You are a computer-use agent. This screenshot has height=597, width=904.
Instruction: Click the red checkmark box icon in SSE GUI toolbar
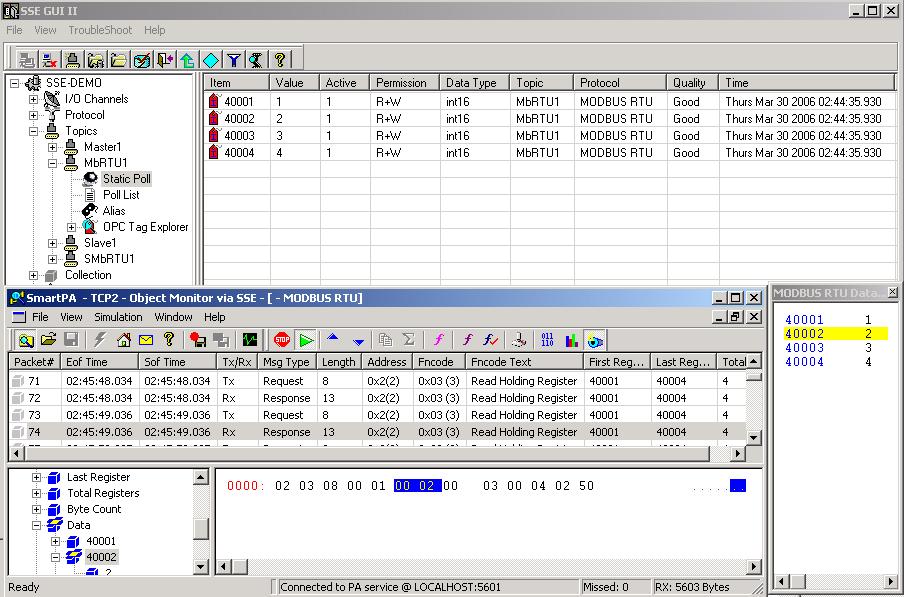click(142, 59)
